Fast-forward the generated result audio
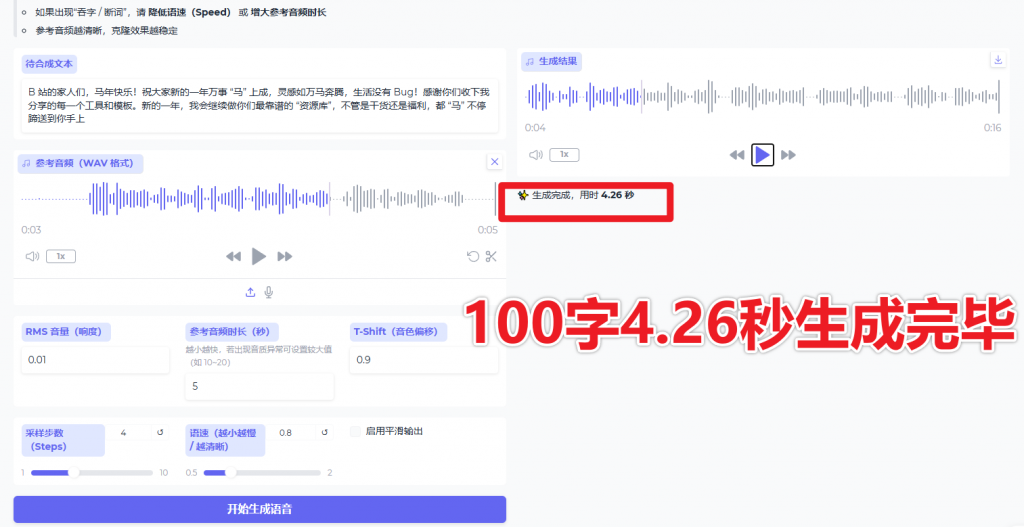Screen dimensions: 1024x527 788,155
